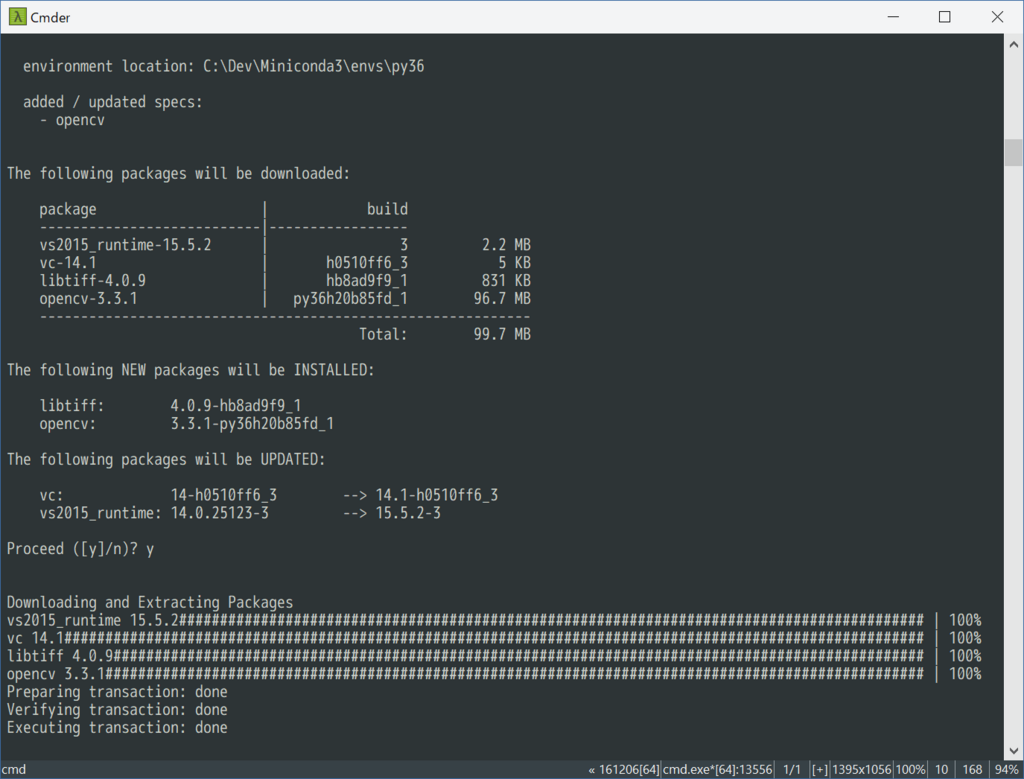Viewport: 1024px width, 779px height.
Task: Click the 'build' column header
Action: pos(387,209)
